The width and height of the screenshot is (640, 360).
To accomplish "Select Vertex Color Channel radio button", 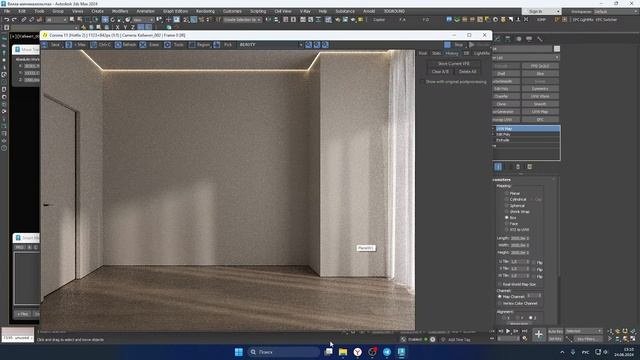I will coord(500,304).
